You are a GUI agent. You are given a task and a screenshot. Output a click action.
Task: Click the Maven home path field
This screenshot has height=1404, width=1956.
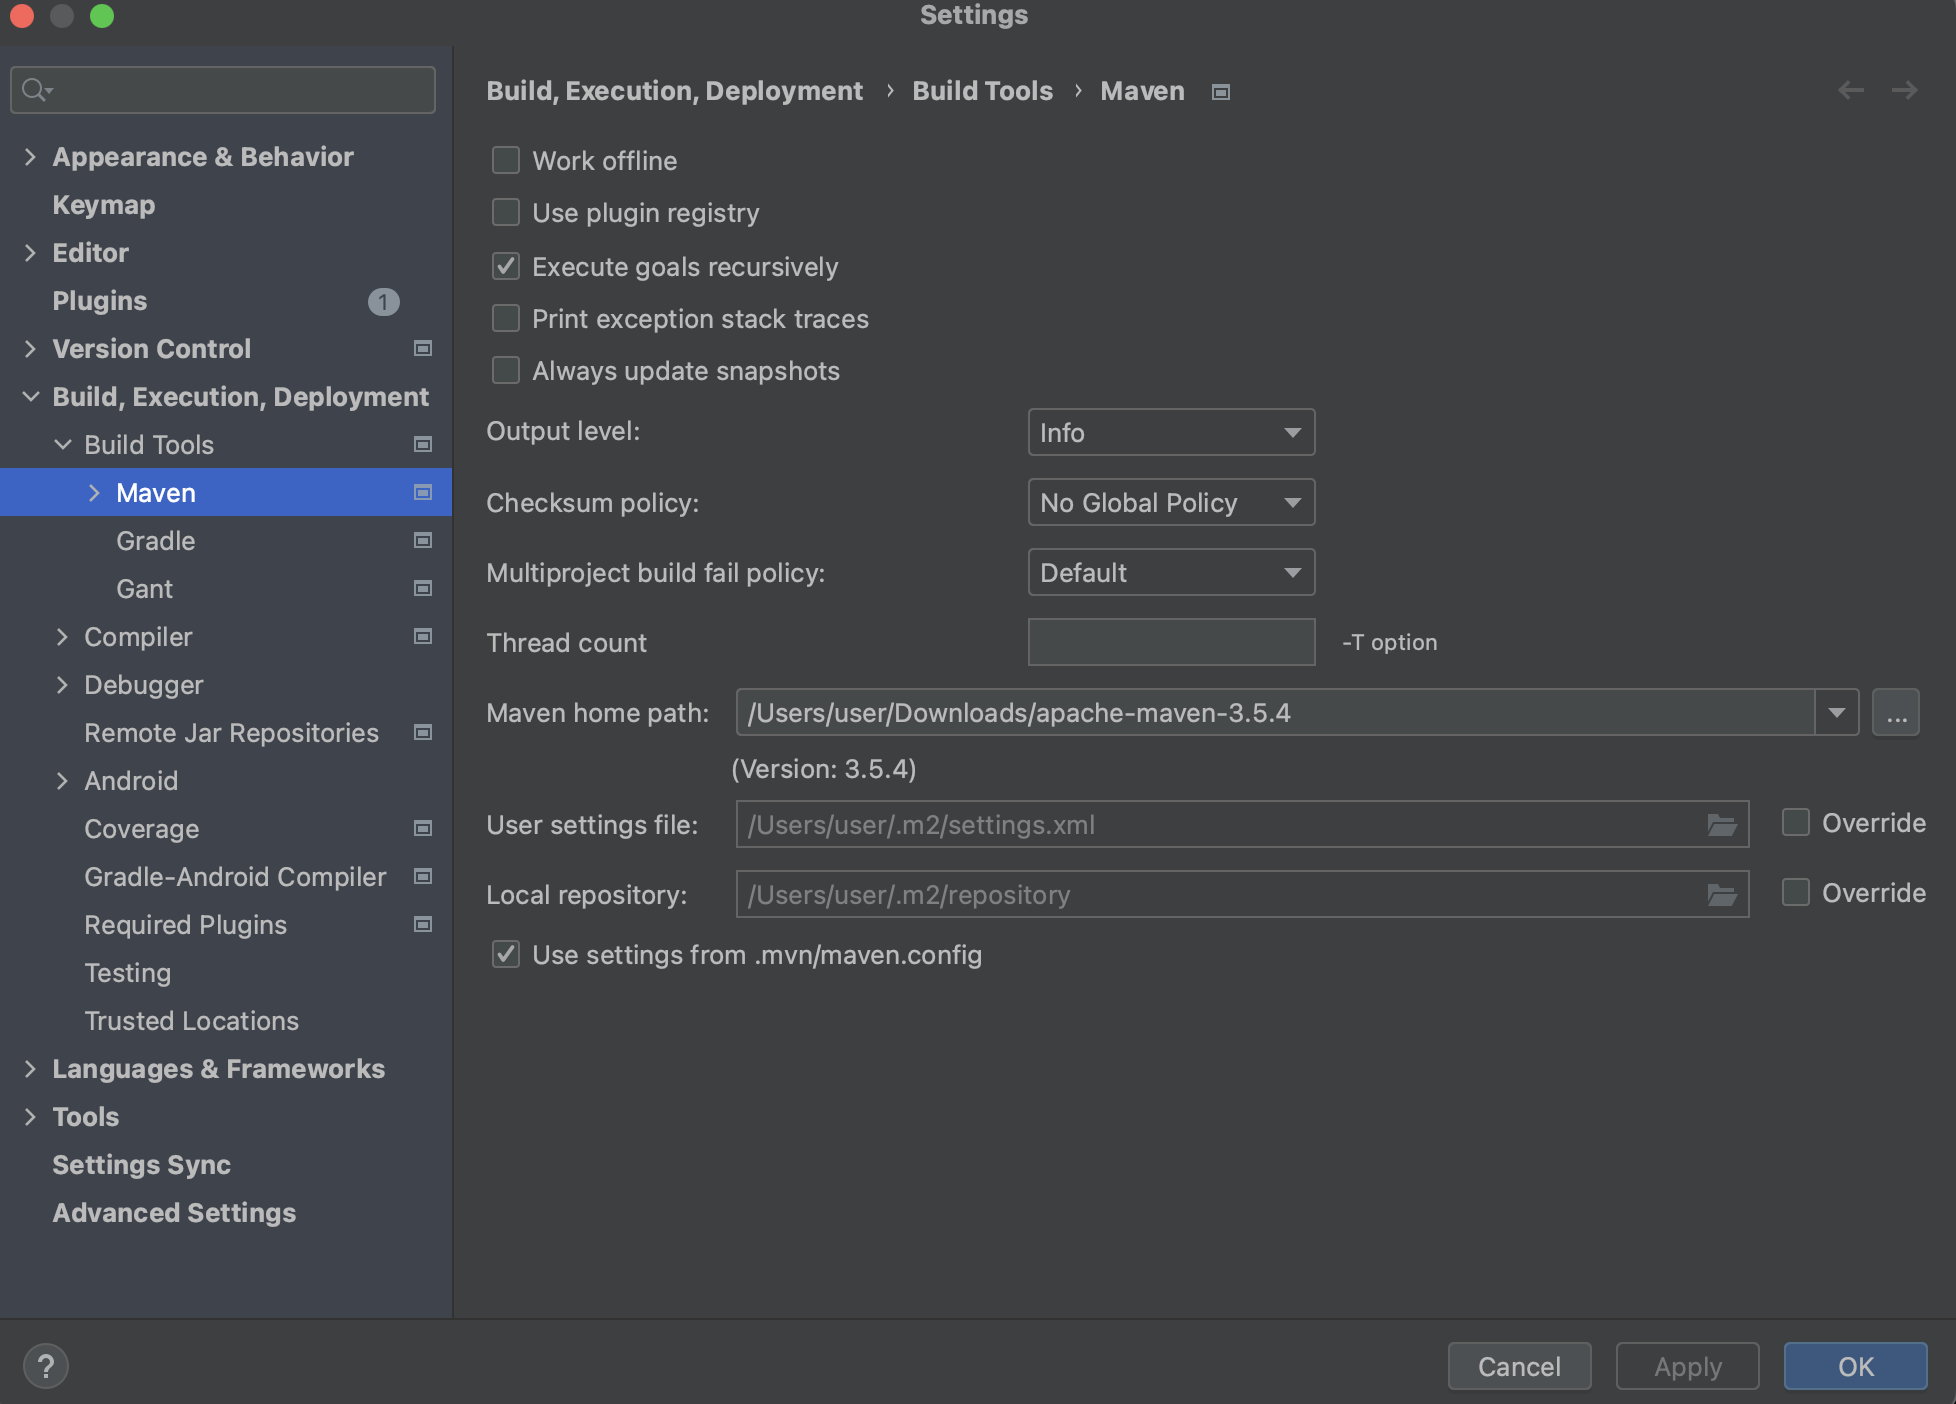1275,713
